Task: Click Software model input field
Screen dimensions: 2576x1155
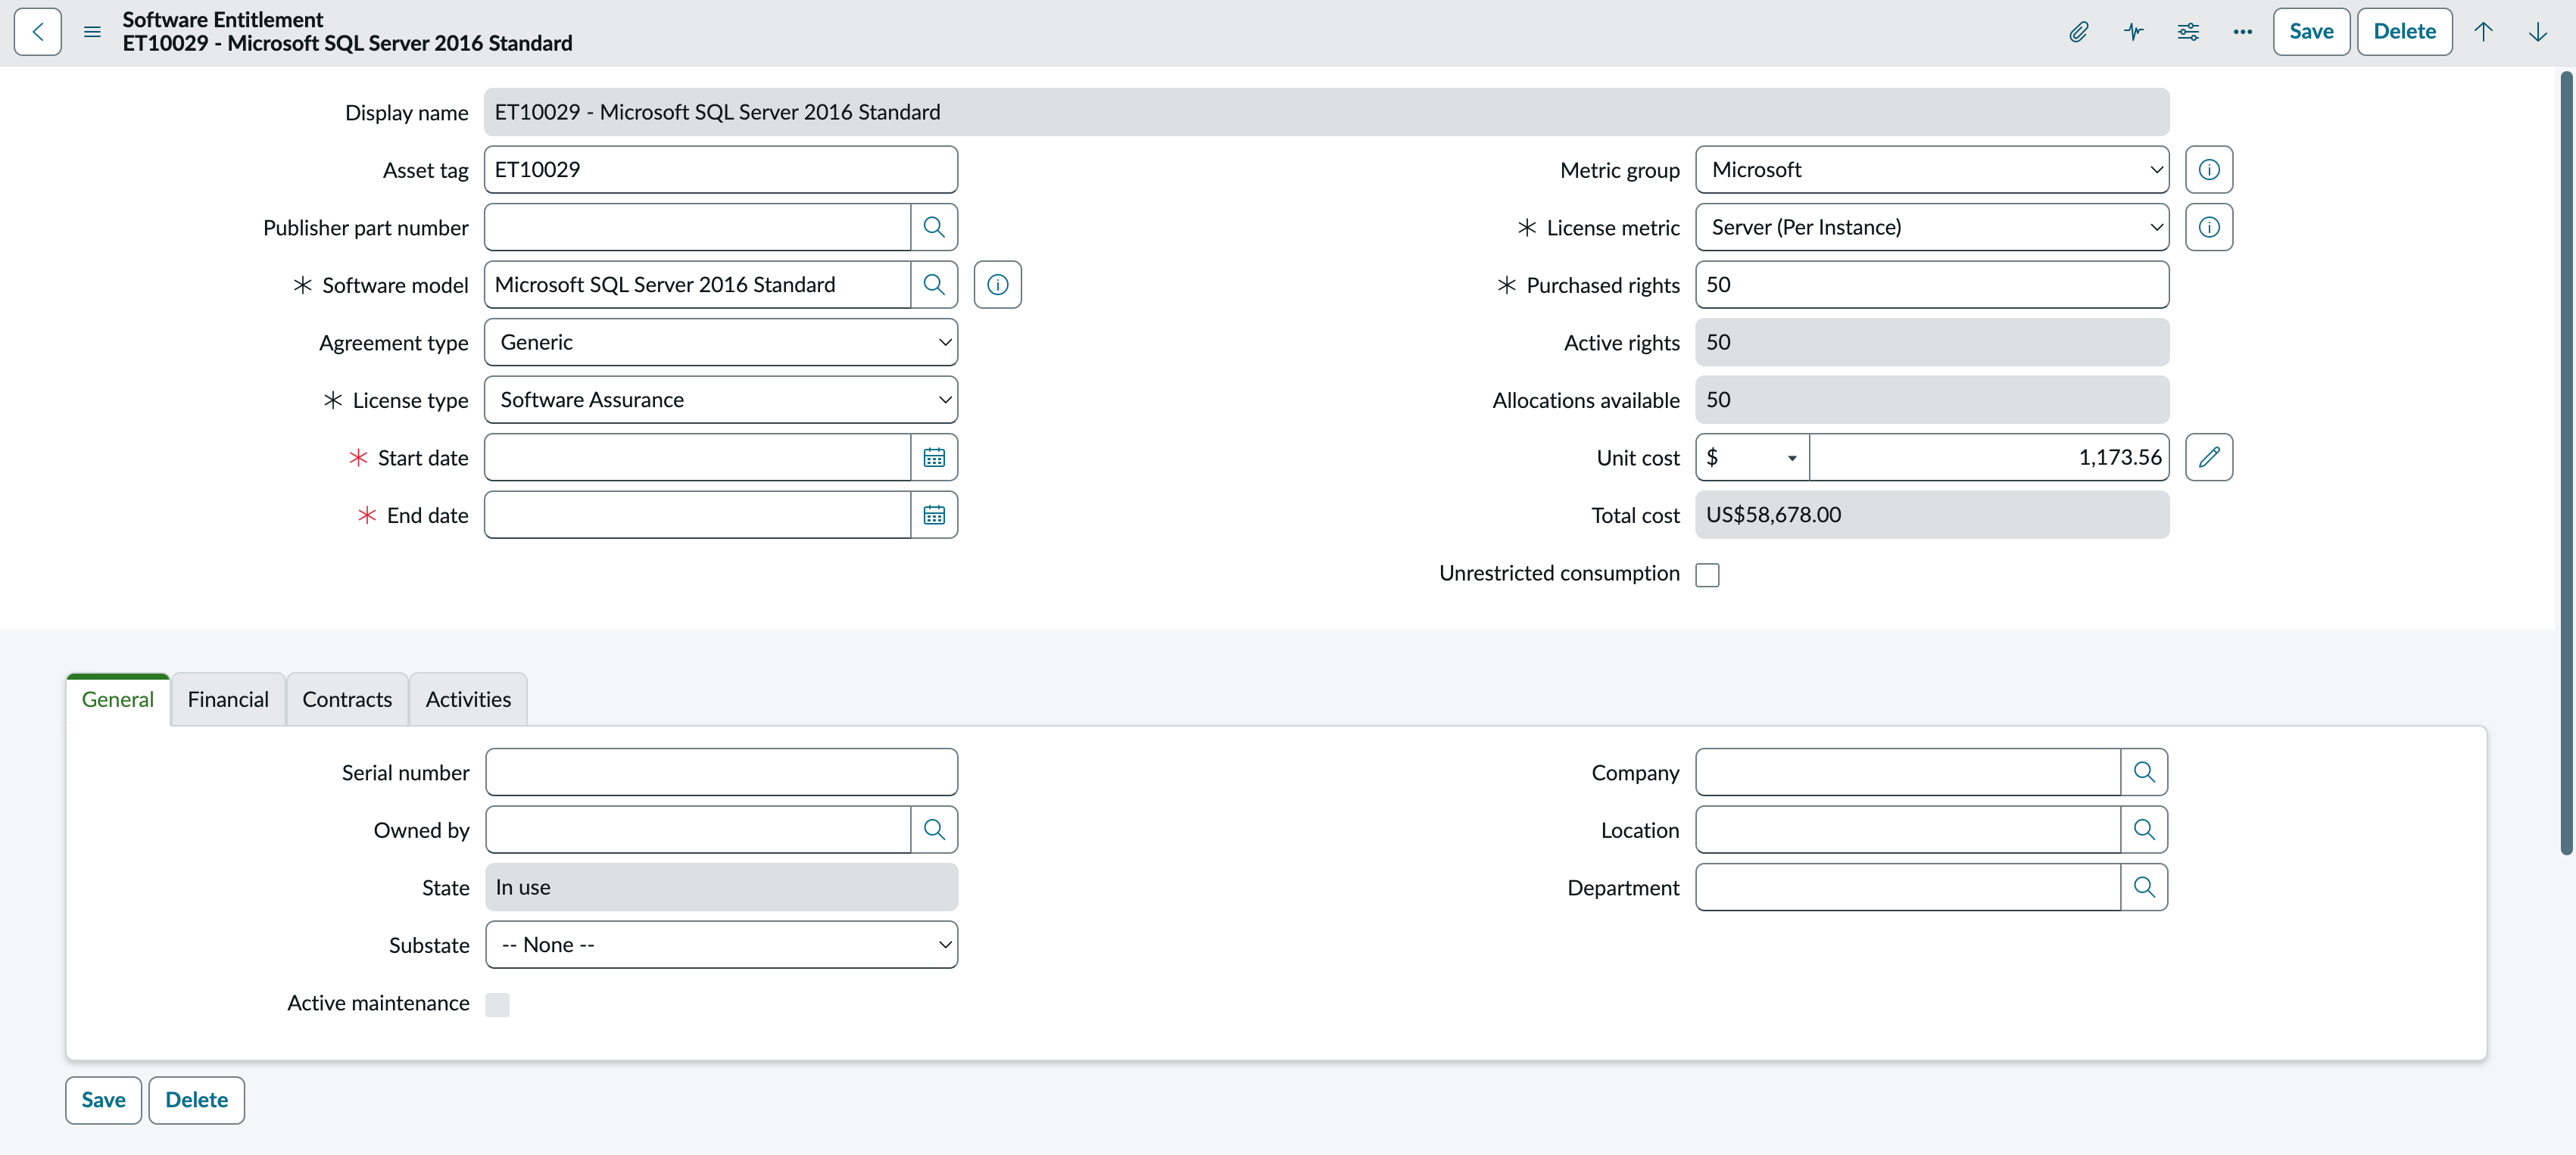Action: point(697,285)
